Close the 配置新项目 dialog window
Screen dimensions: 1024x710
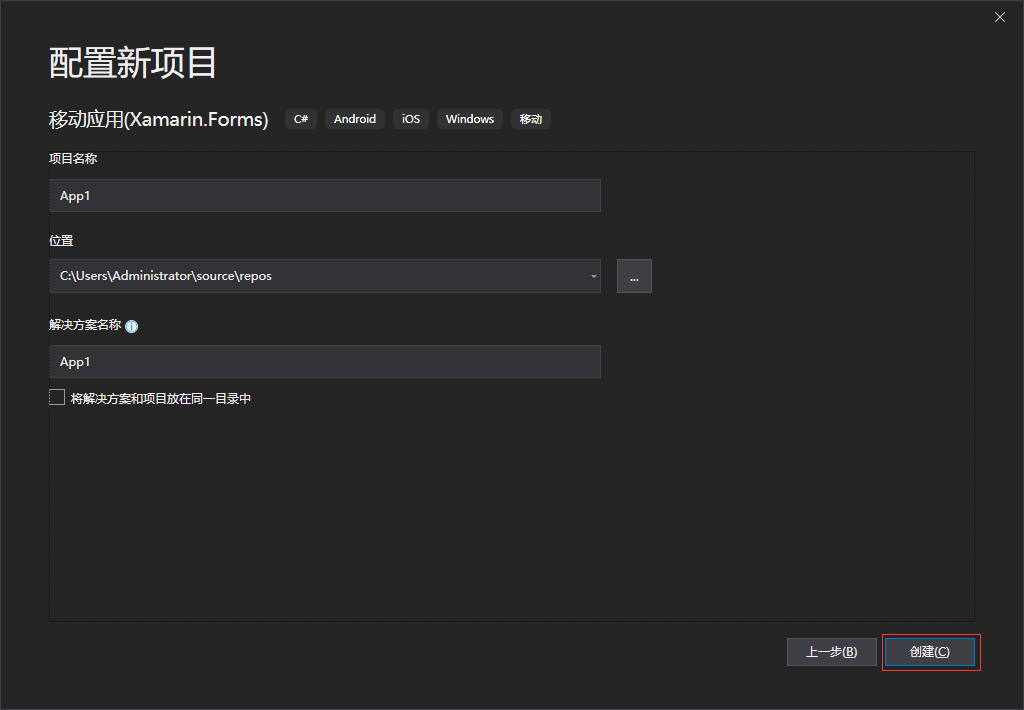[999, 17]
